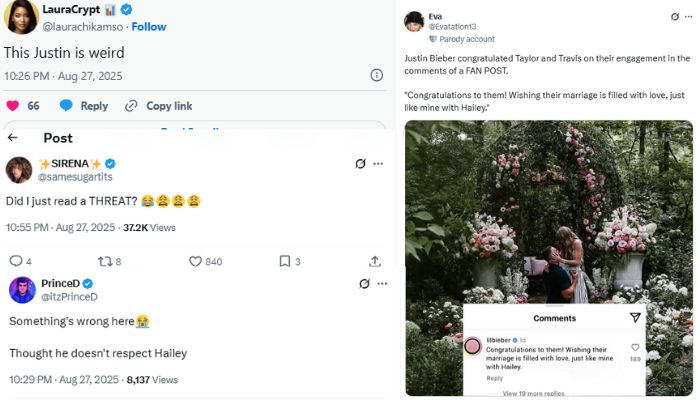This screenshot has width=700, height=400.
Task: Click the Reply speech bubble on LauraCrypt's tweet
Action: (x=66, y=105)
